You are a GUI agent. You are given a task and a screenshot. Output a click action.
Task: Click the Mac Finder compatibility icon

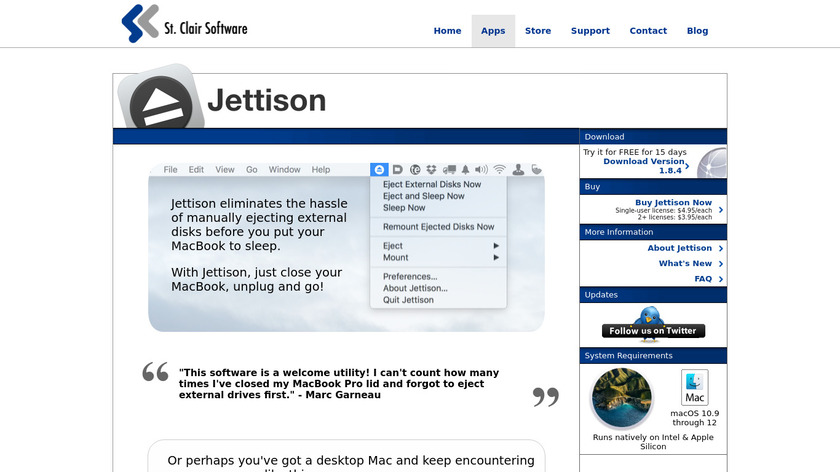pos(695,387)
